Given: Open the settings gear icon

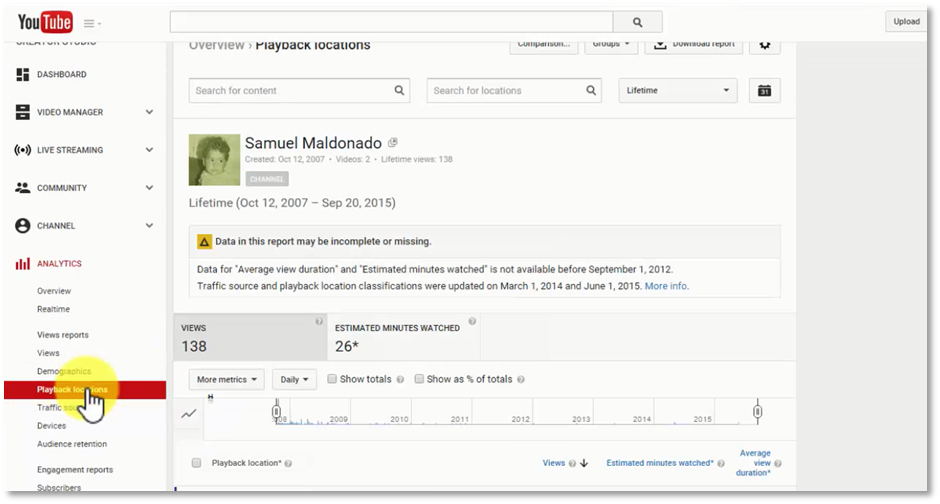Looking at the screenshot, I should (x=765, y=46).
